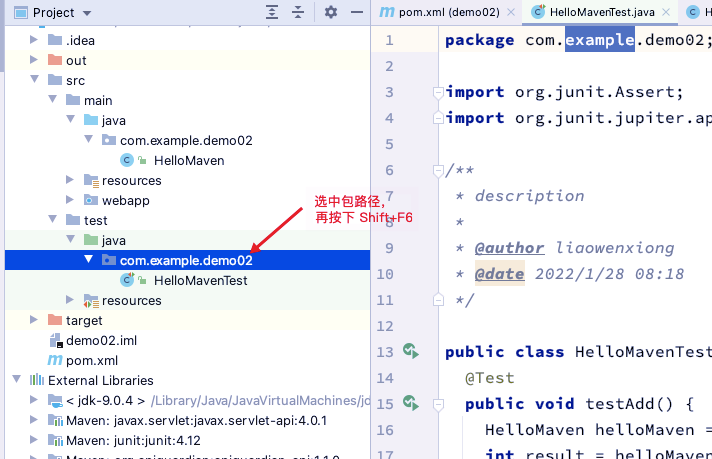Click the HelloMaven class icon
712x459 pixels.
[x=127, y=160]
